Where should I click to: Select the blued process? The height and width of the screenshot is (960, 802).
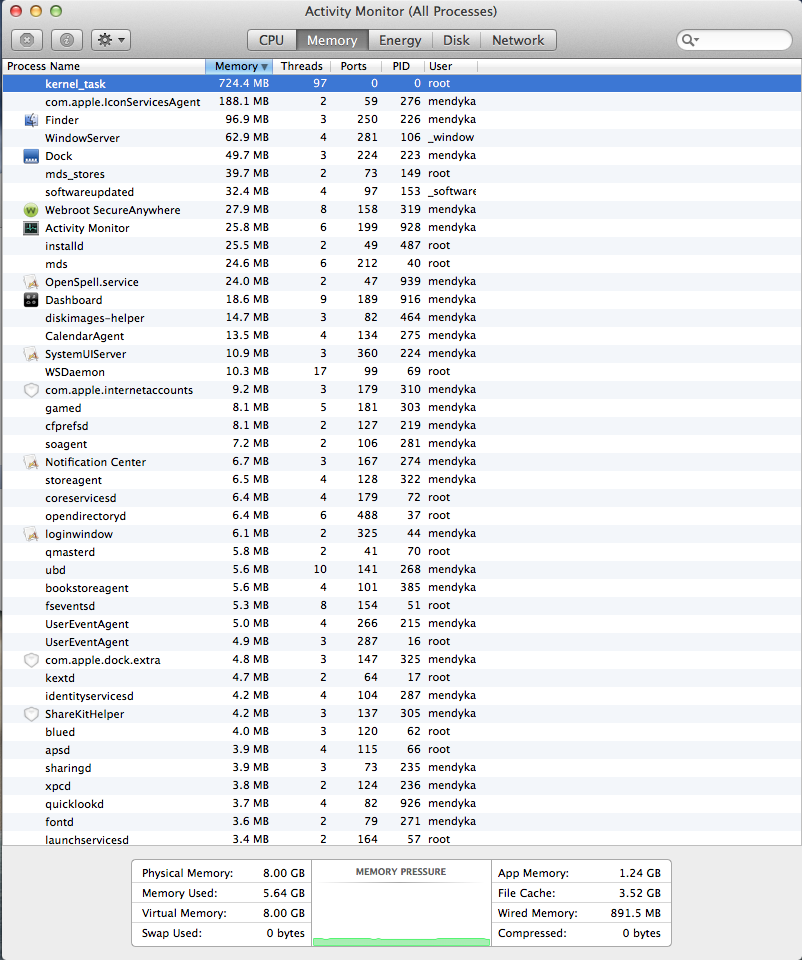(402, 732)
